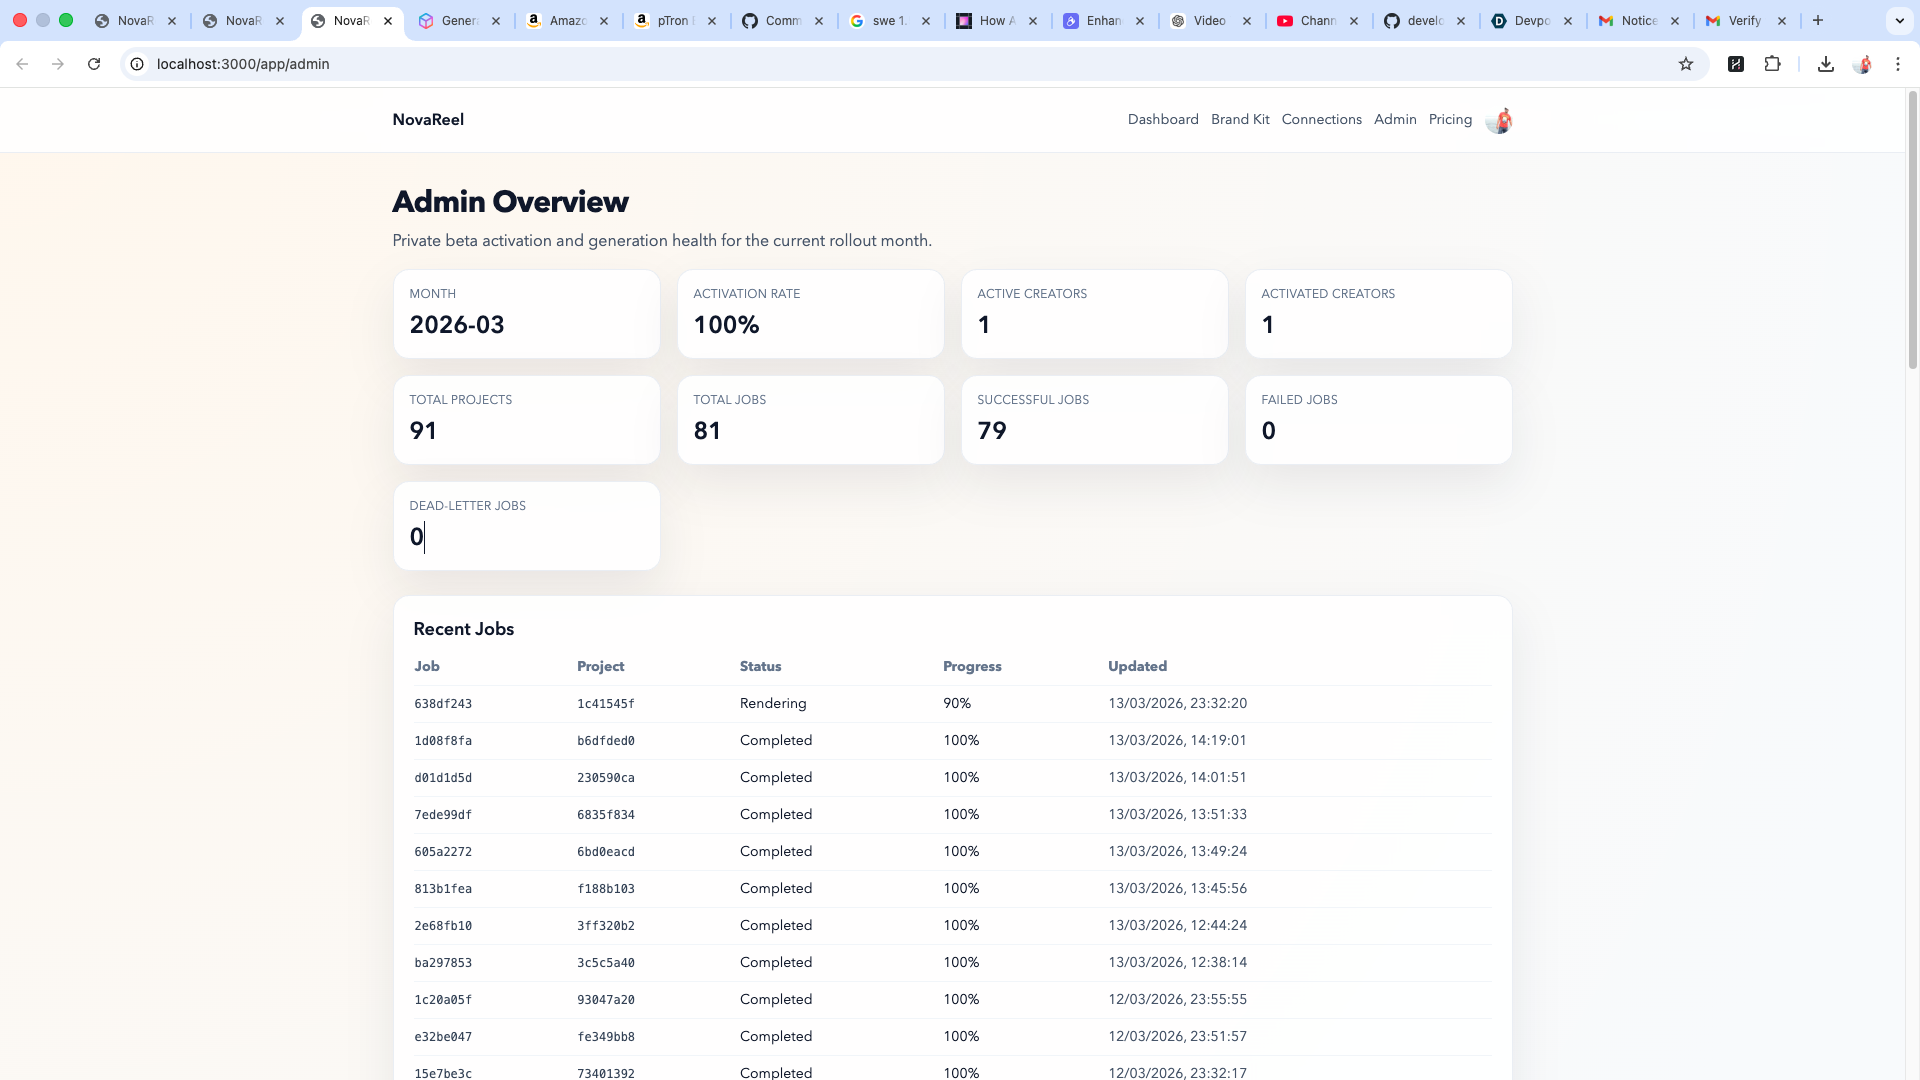Image resolution: width=1920 pixels, height=1080 pixels.
Task: Click the NovaReel logo text
Action: (428, 119)
